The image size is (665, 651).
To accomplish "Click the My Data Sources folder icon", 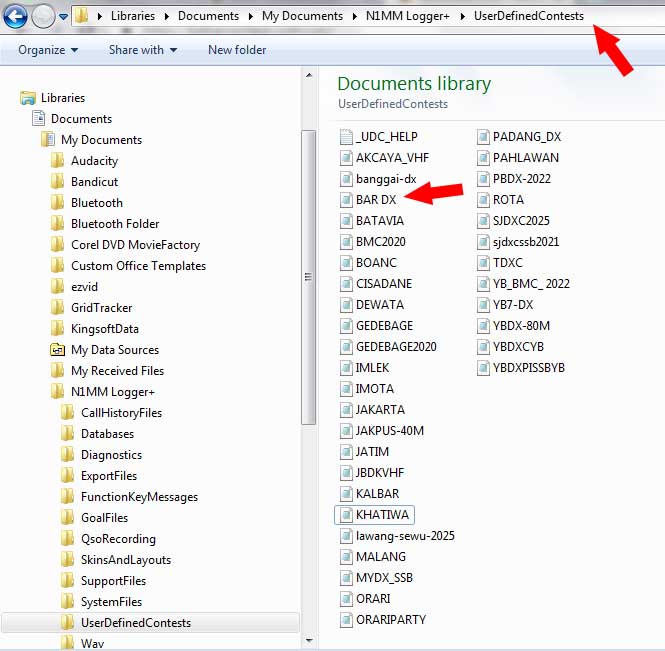I will pyautogui.click(x=58, y=350).
